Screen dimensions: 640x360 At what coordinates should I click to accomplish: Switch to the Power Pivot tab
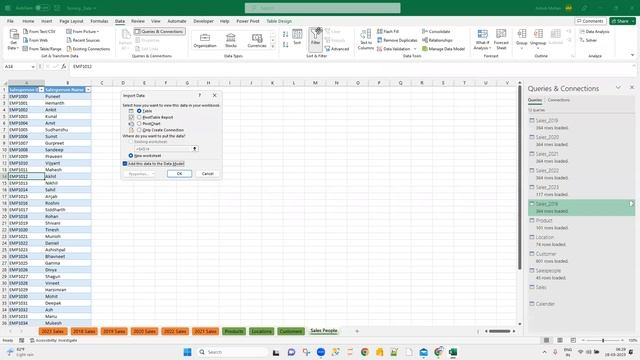click(248, 21)
